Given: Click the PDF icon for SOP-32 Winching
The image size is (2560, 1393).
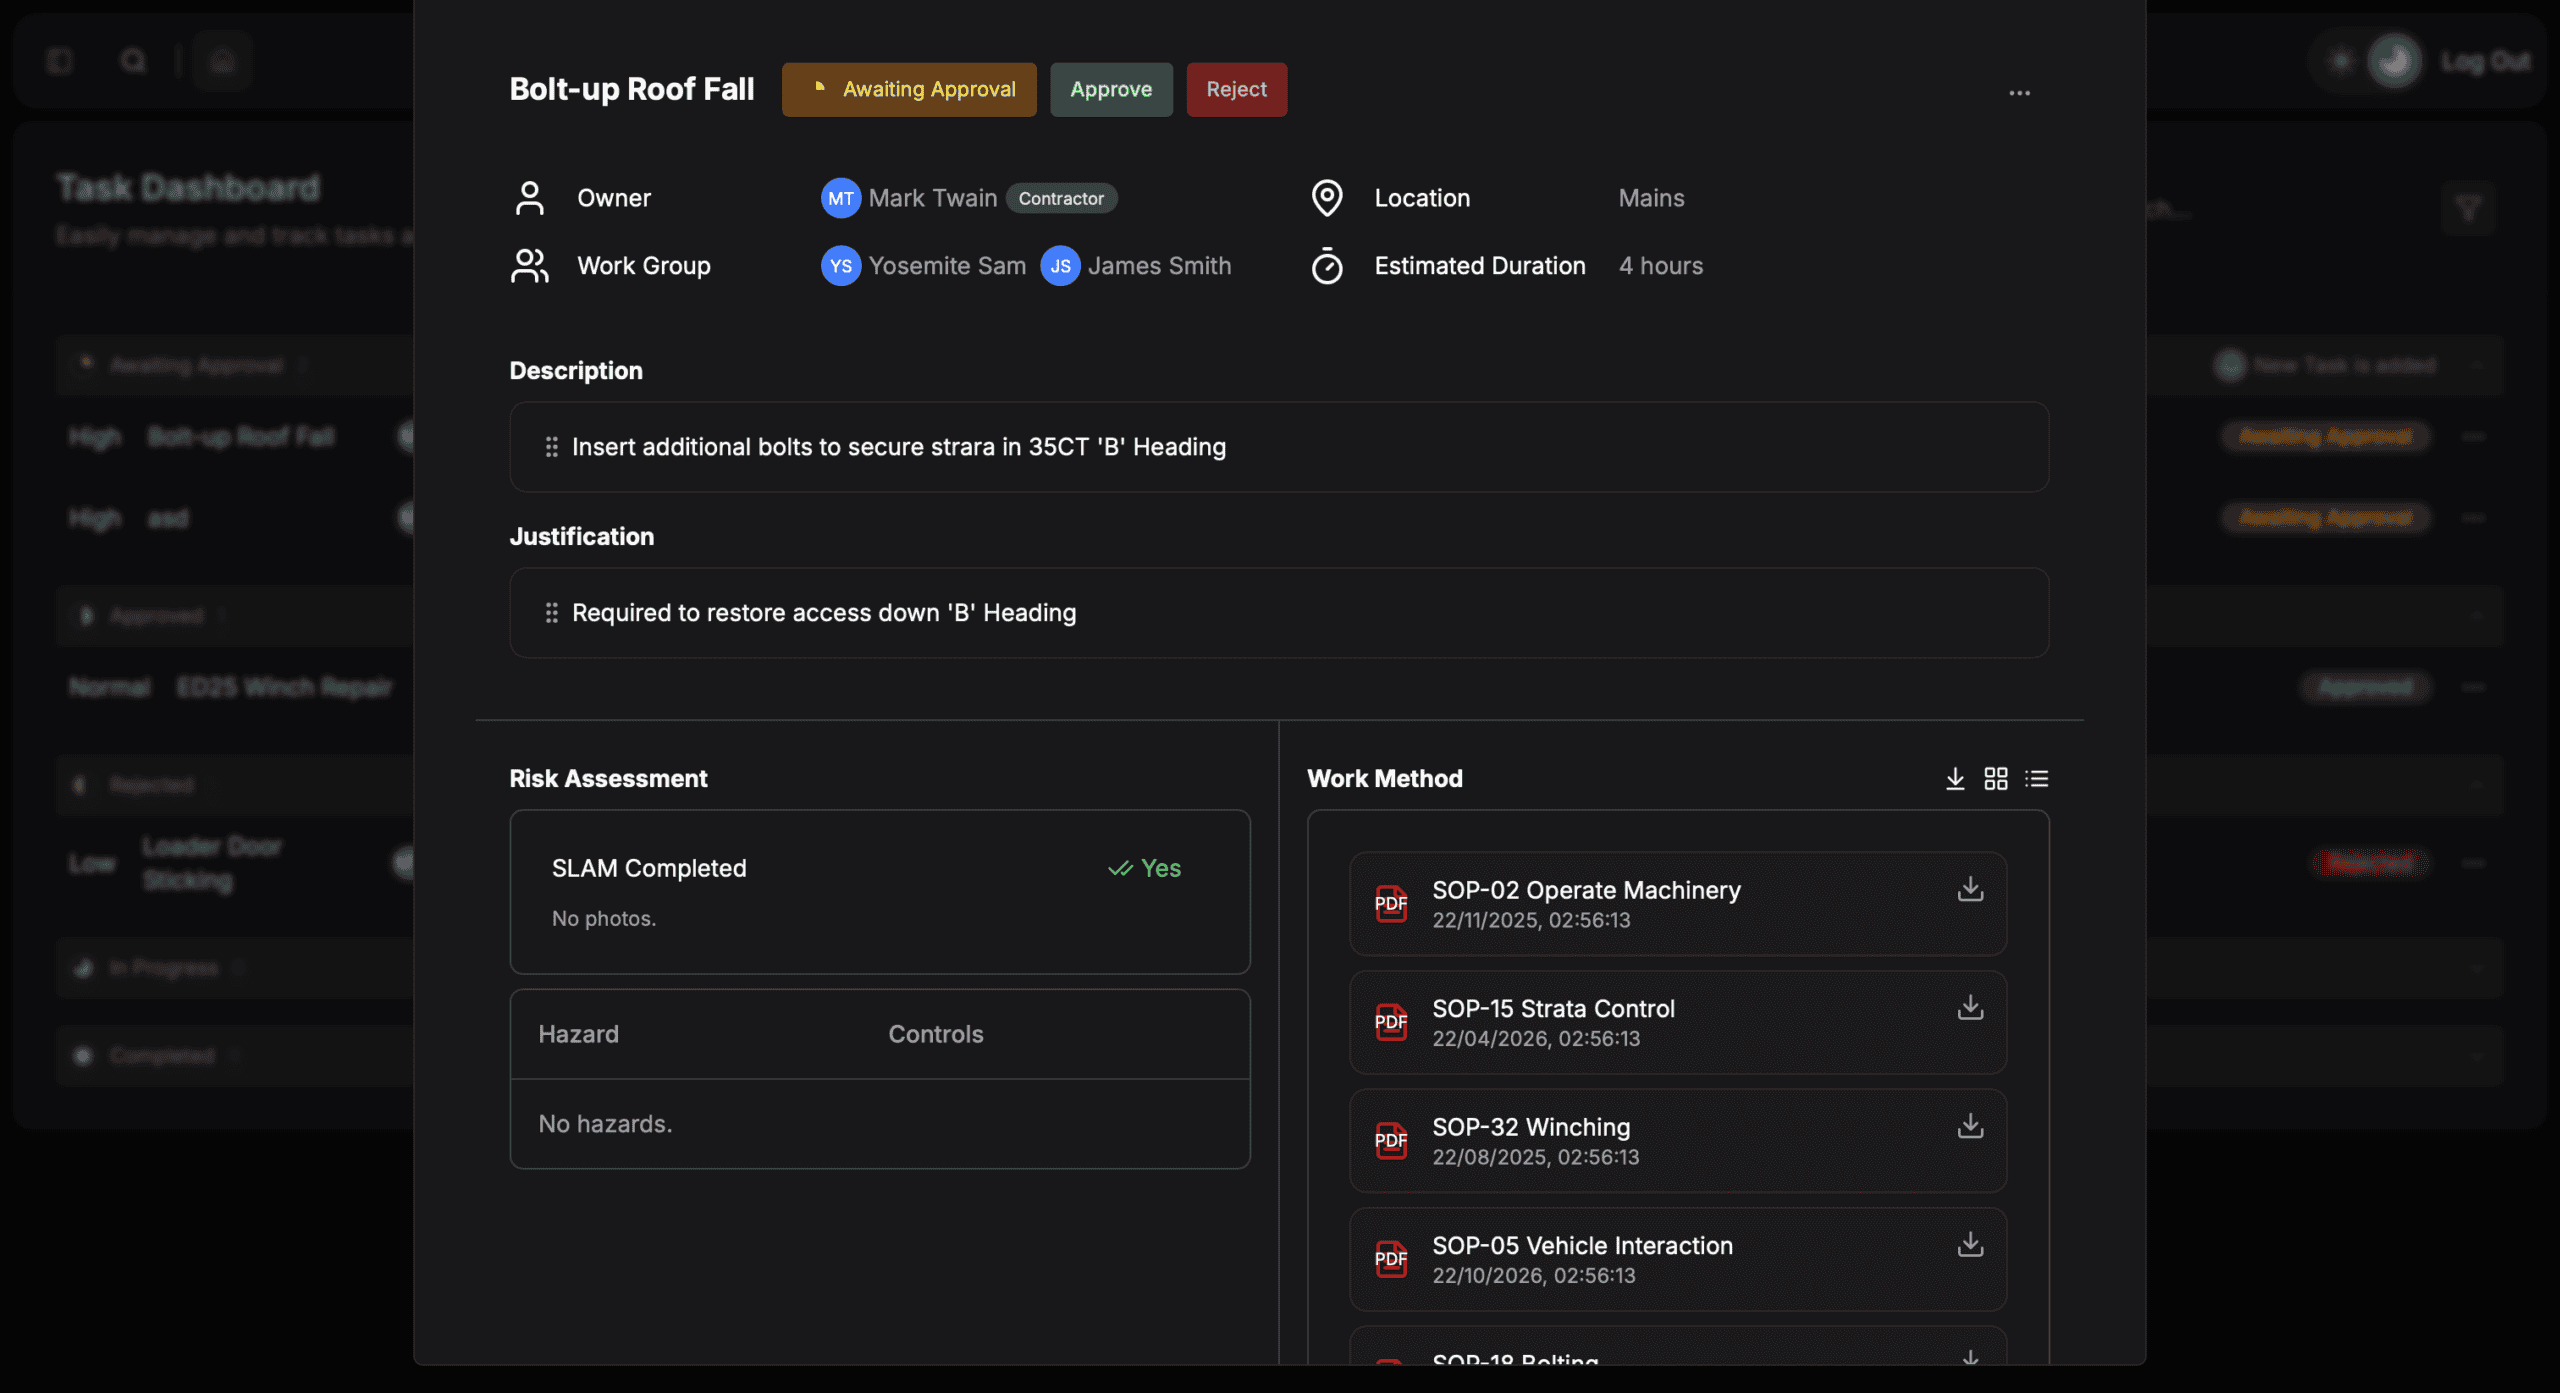Looking at the screenshot, I should (x=1391, y=1141).
